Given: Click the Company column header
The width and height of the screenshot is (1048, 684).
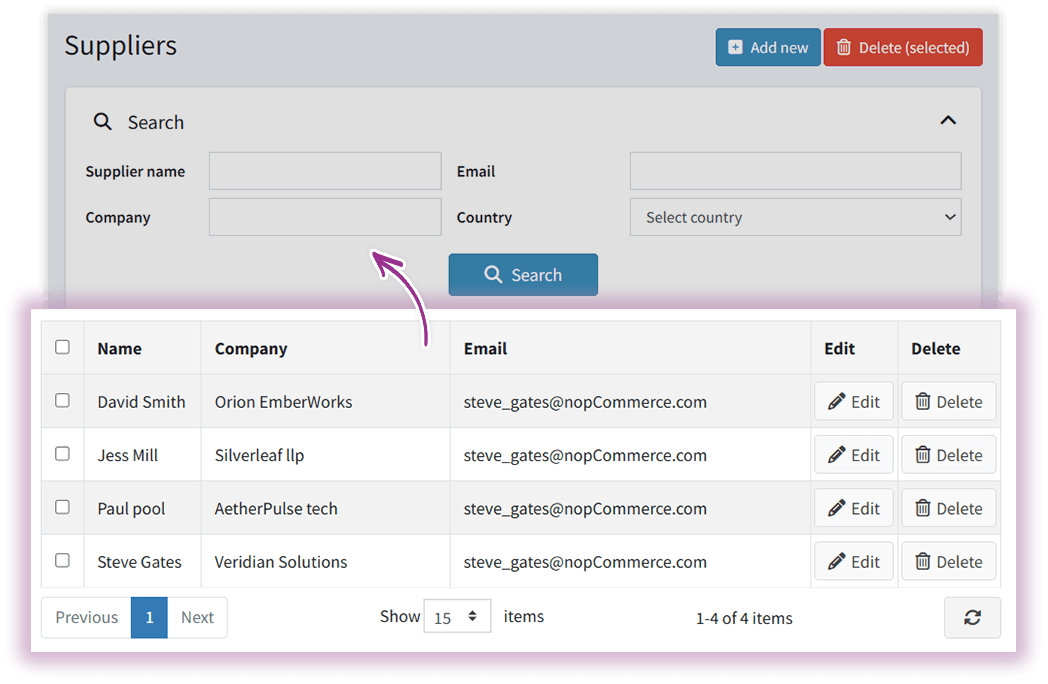Looking at the screenshot, I should pos(250,348).
